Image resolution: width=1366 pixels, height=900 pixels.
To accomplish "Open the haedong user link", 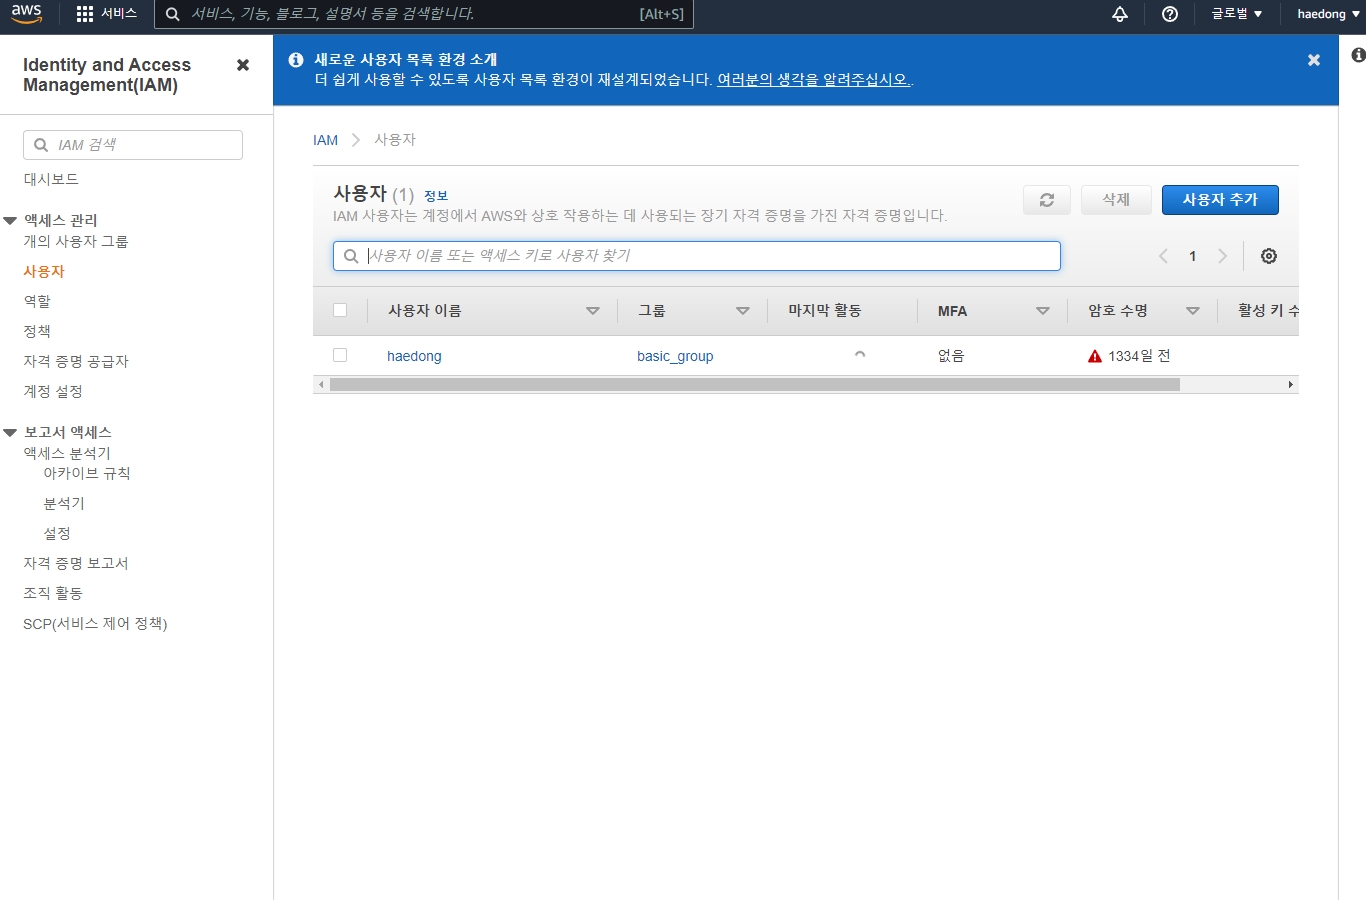I will [x=414, y=356].
